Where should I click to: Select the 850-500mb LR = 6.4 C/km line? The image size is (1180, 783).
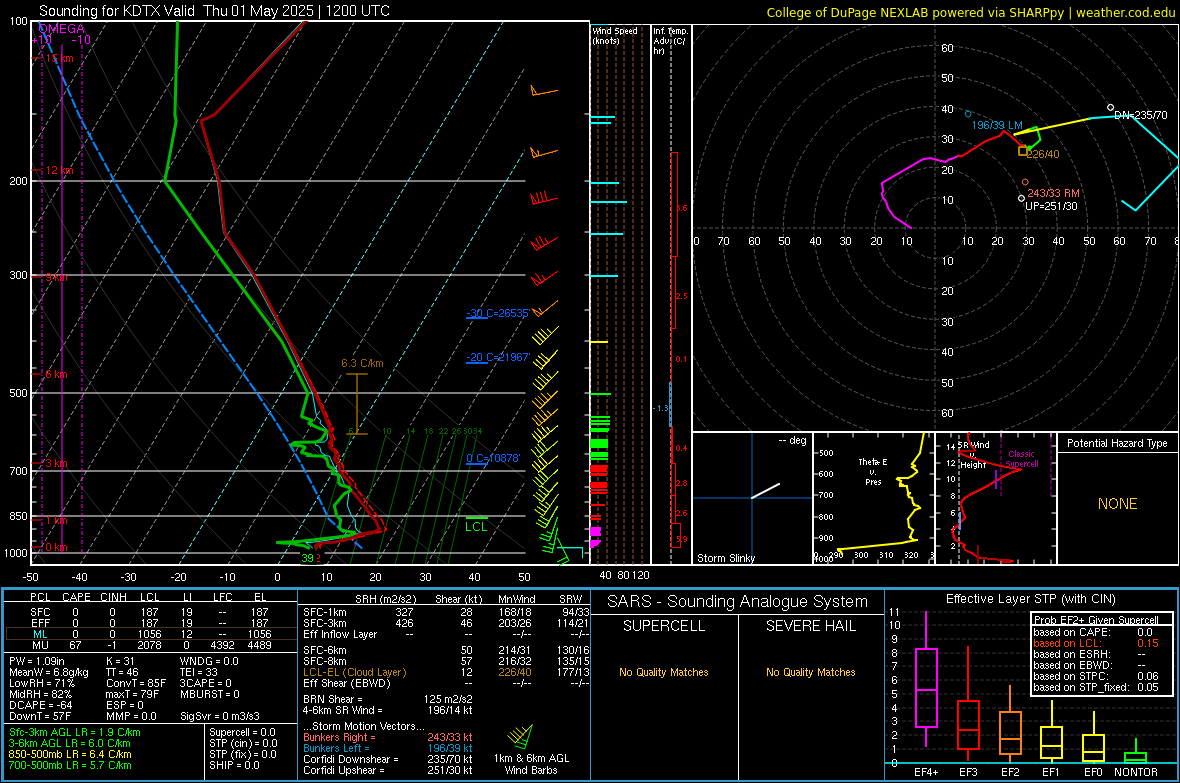[x=70, y=754]
